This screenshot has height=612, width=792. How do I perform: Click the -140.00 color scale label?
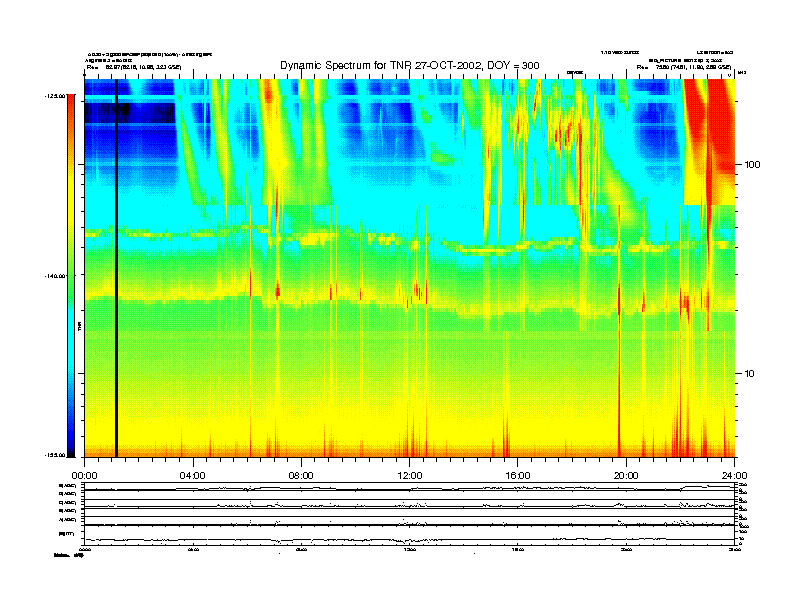click(x=55, y=276)
